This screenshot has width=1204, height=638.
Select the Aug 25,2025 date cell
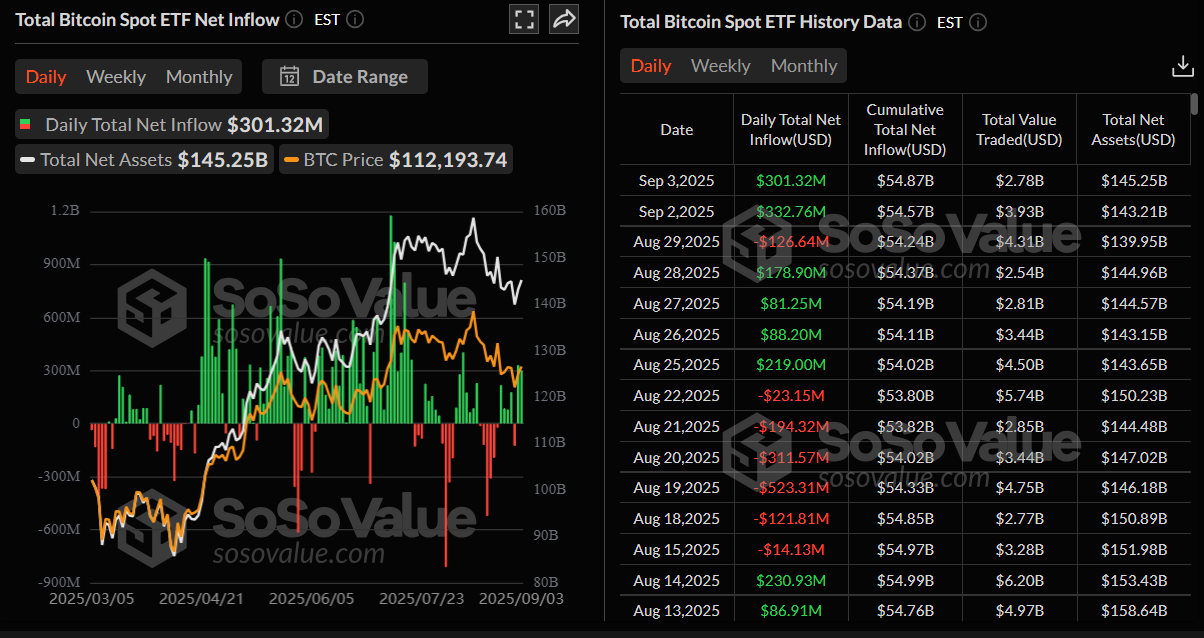(x=677, y=365)
